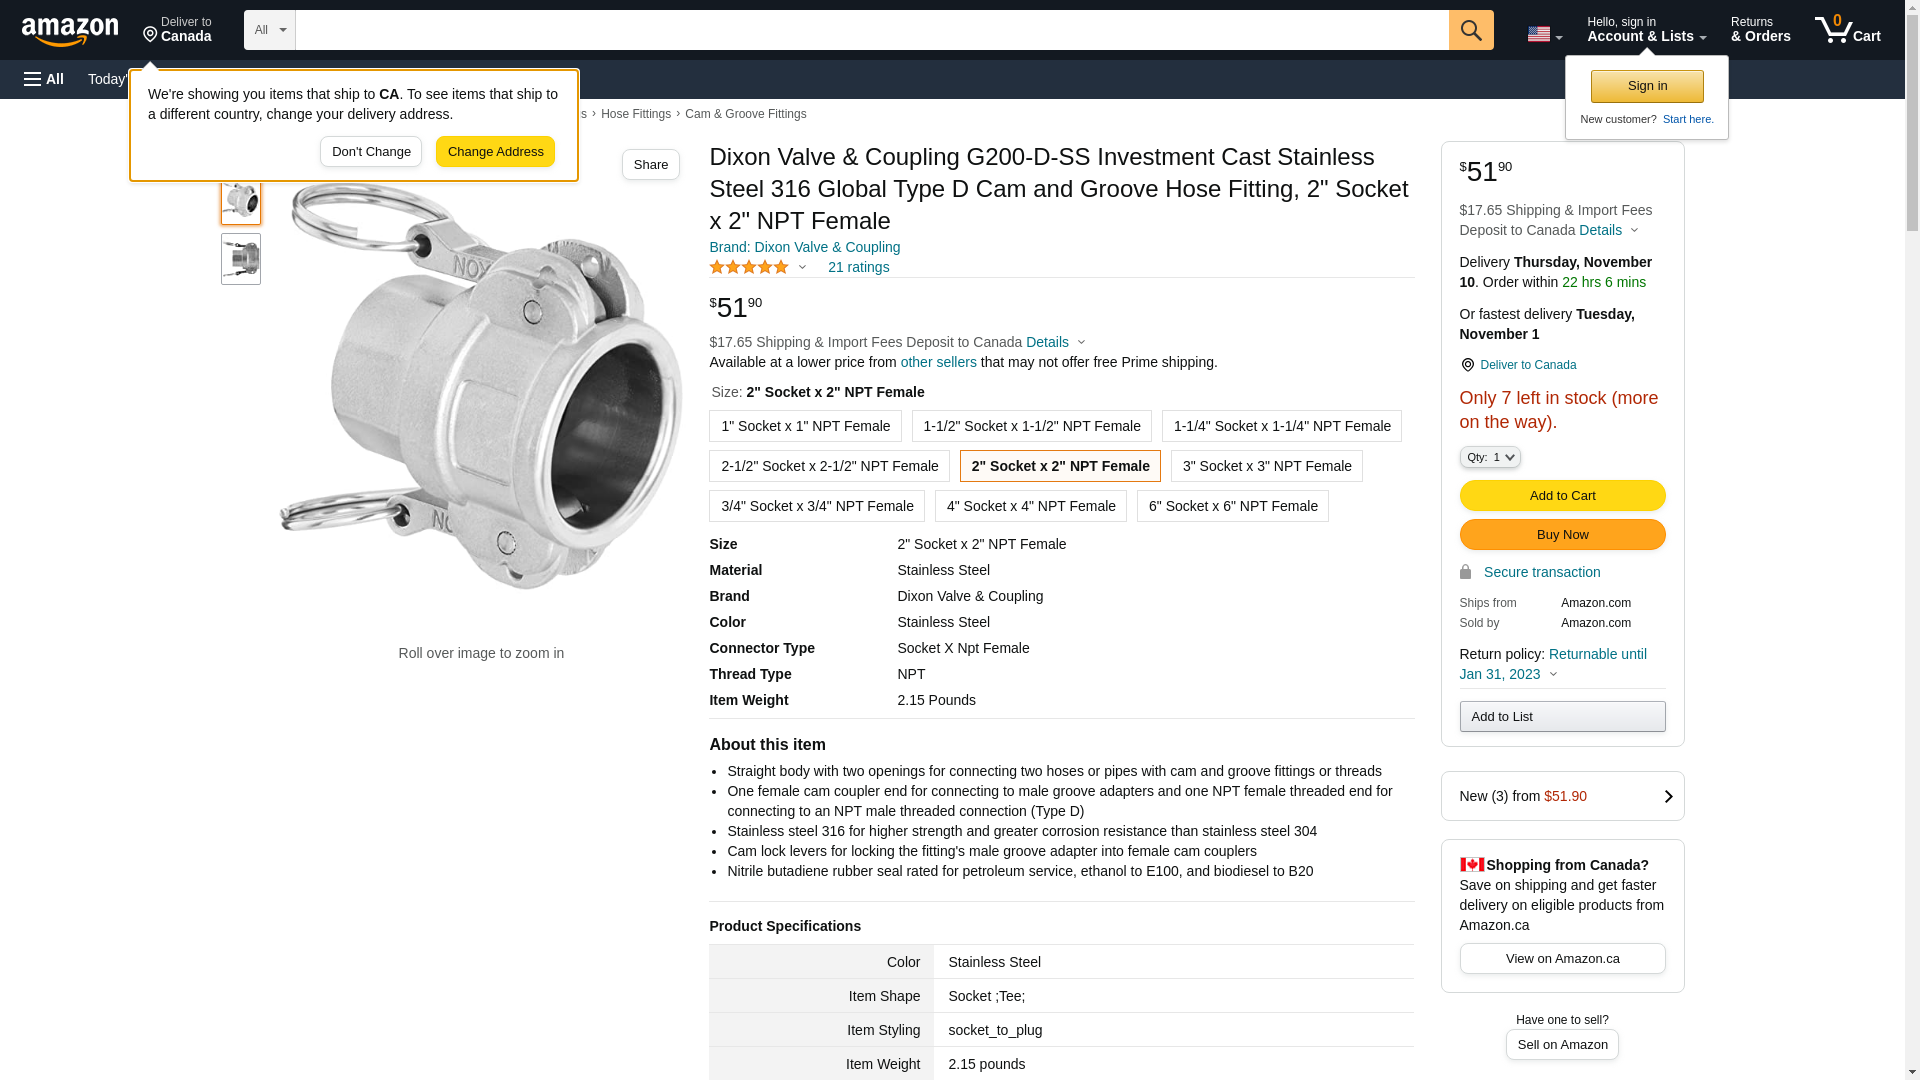Click into the Amazon search field

871,30
